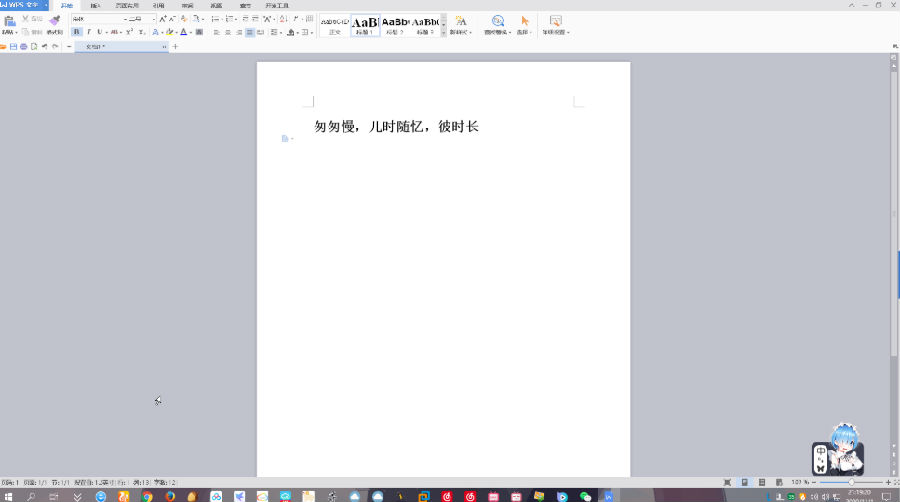The image size is (900, 502).
Task: Toggle Underline formatting button
Action: [99, 32]
